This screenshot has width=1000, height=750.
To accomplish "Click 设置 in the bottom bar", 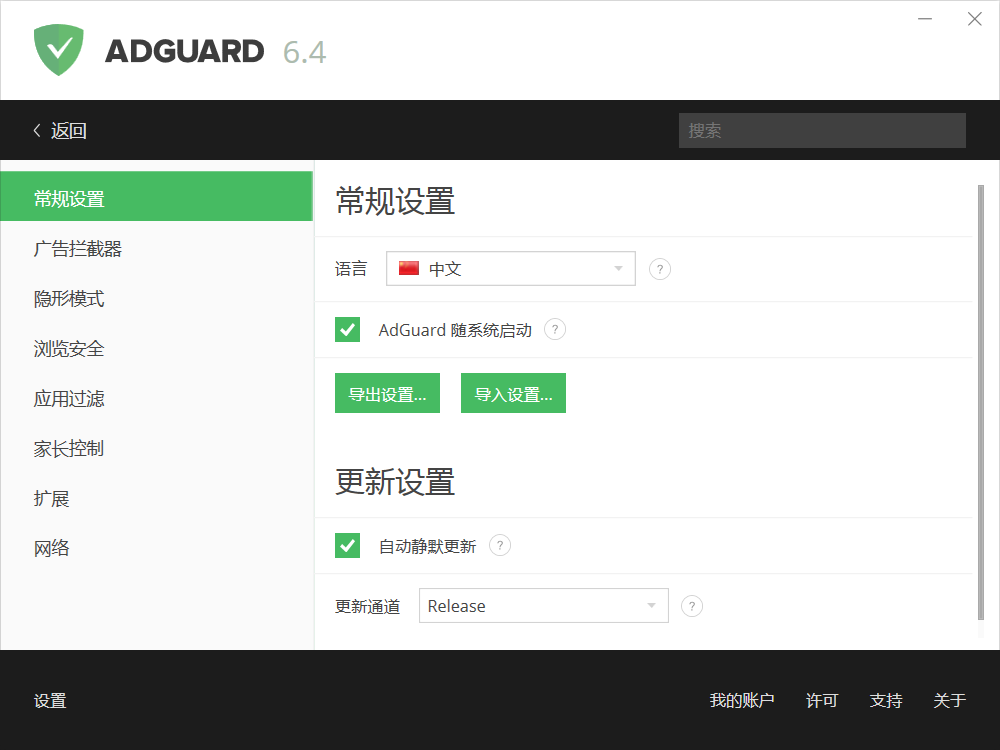I will pyautogui.click(x=50, y=700).
